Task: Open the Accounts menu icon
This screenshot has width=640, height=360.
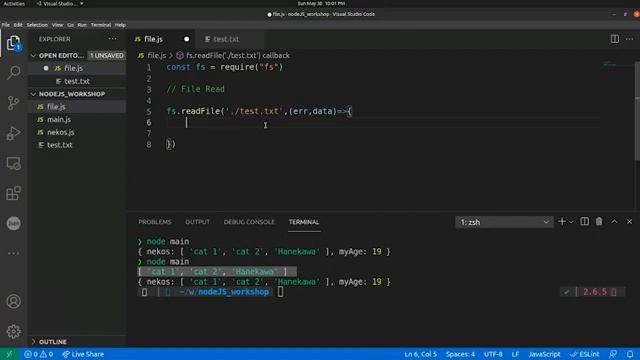Action: (13, 301)
